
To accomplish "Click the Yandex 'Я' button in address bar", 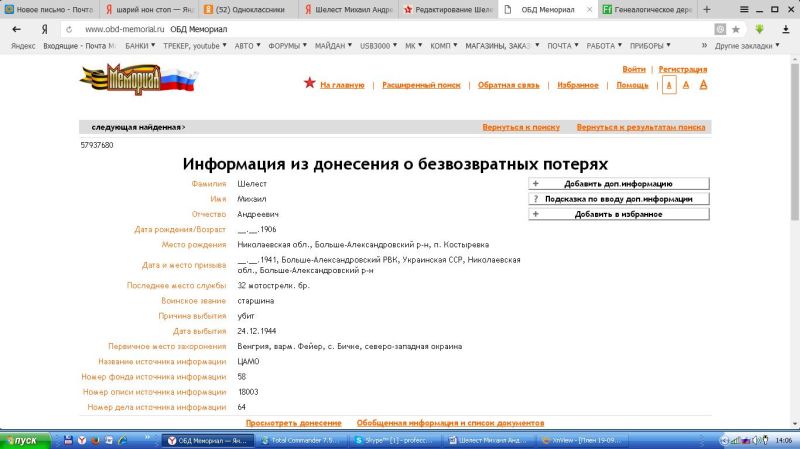I will click(44, 29).
